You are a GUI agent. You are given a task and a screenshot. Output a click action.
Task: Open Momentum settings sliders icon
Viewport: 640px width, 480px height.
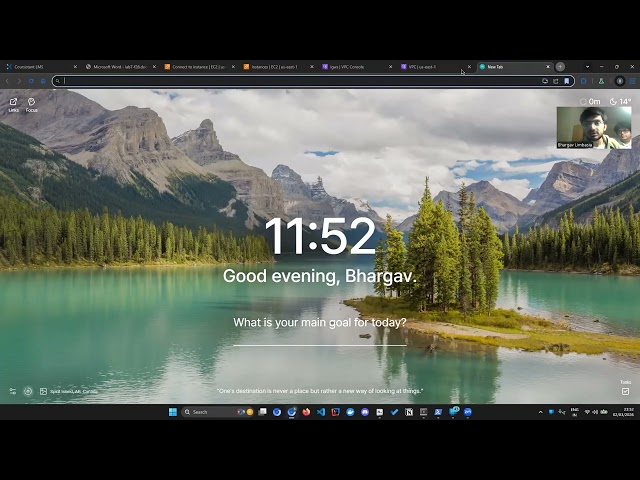pyautogui.click(x=13, y=391)
